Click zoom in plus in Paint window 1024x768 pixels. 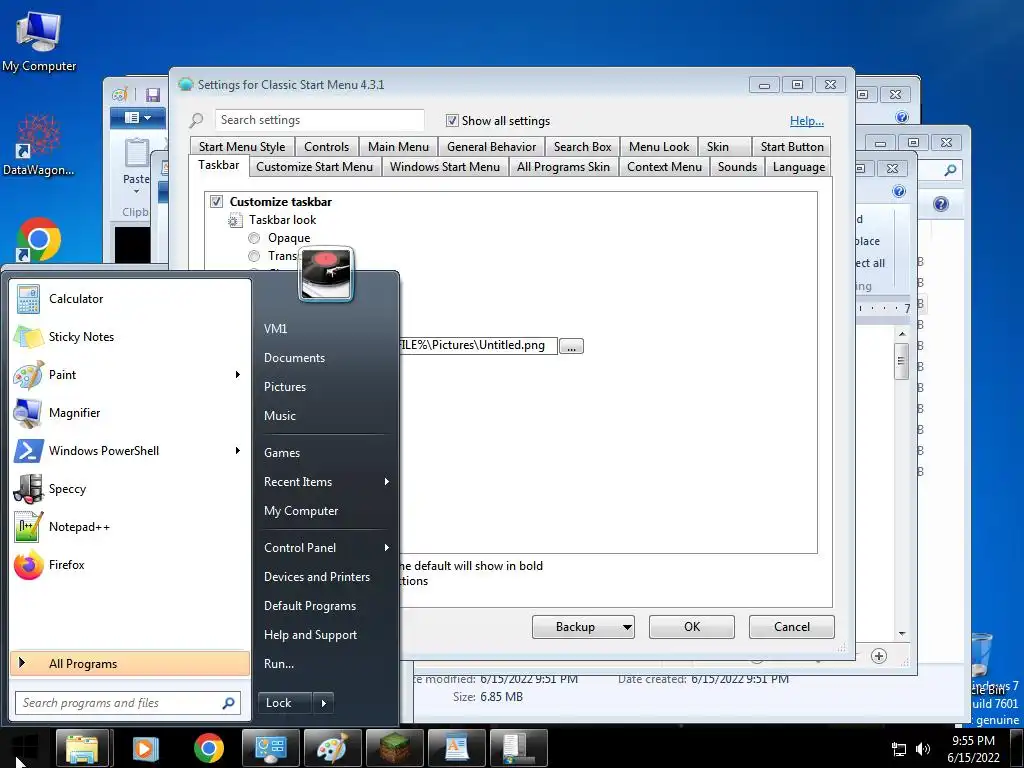click(x=879, y=656)
